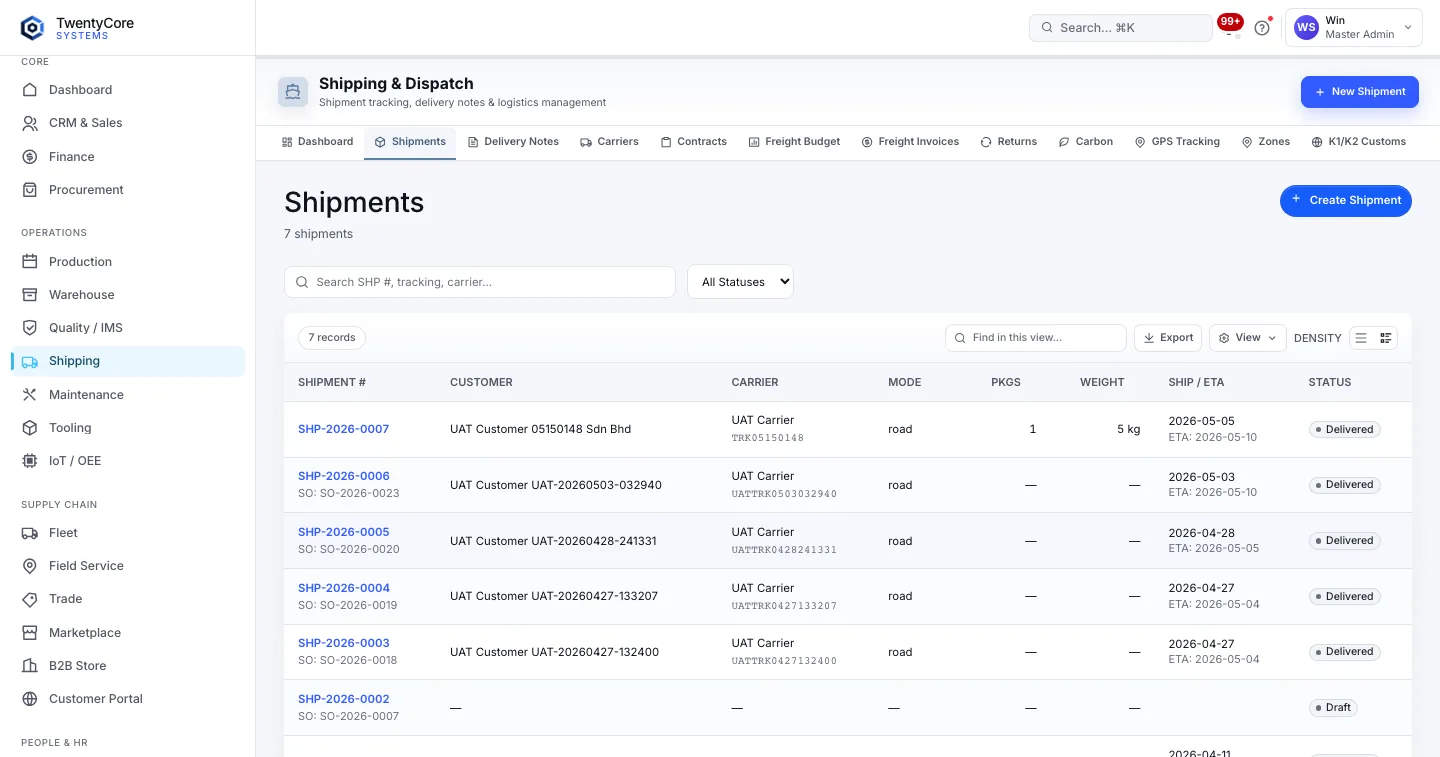Sort by the CUSTOMER column header
This screenshot has height=757, width=1440.
tap(481, 382)
